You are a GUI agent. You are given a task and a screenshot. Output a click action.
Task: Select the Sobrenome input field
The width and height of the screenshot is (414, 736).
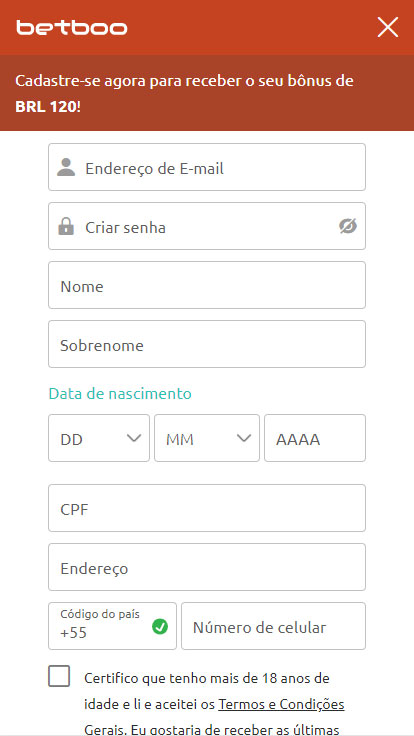[x=207, y=344]
